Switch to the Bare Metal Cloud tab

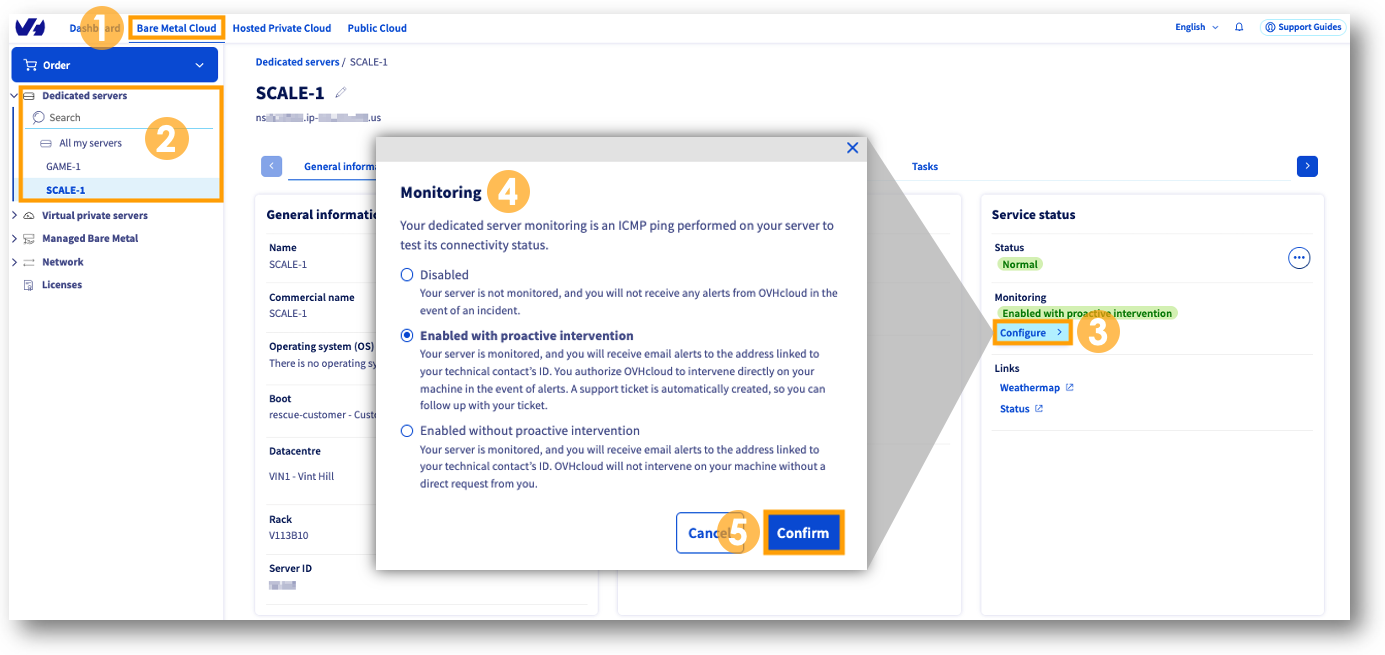[x=177, y=27]
